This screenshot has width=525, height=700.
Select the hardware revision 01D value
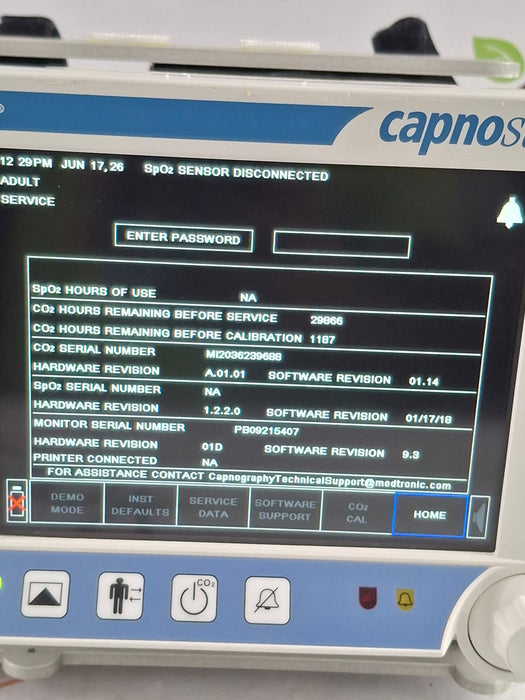click(212, 447)
